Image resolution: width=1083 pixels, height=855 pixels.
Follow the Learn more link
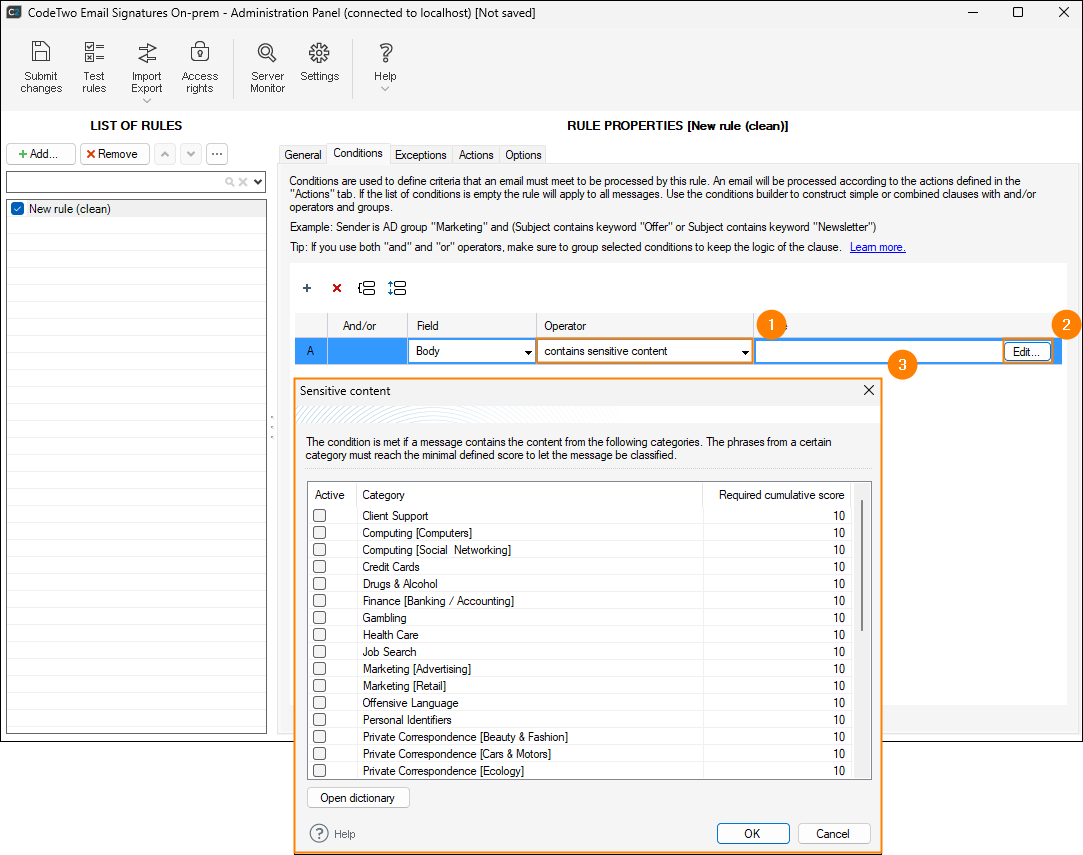tap(877, 247)
